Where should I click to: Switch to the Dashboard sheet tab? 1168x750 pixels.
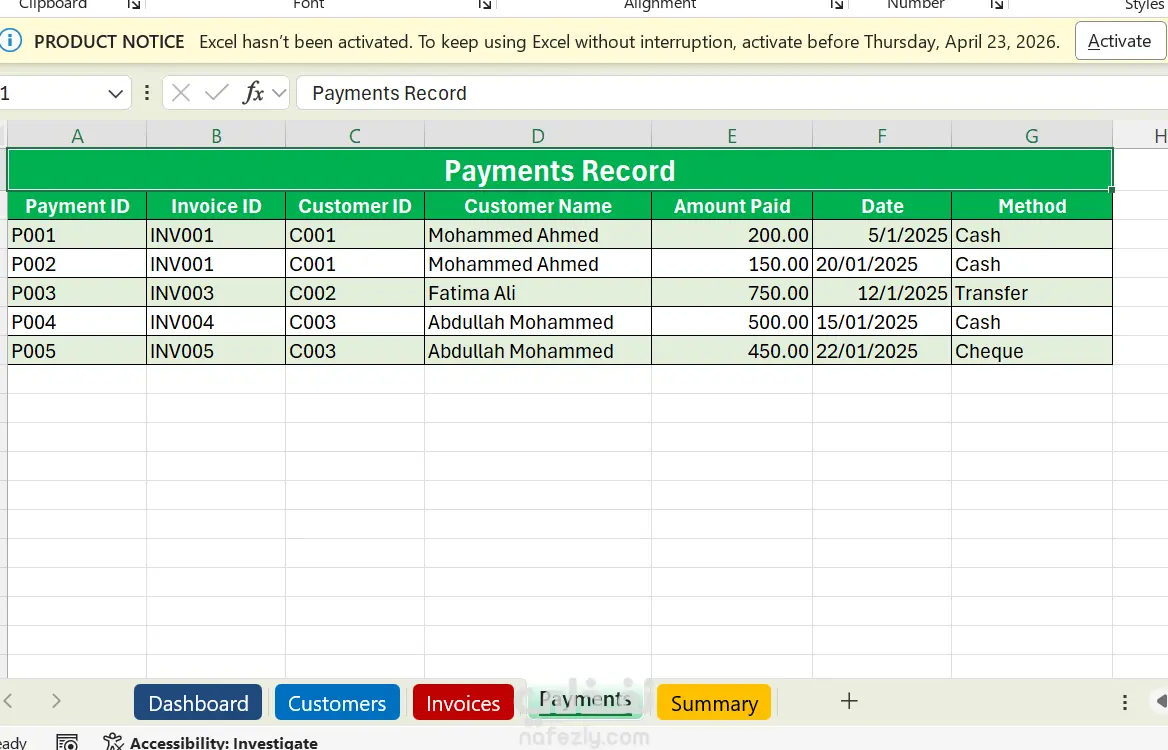198,702
